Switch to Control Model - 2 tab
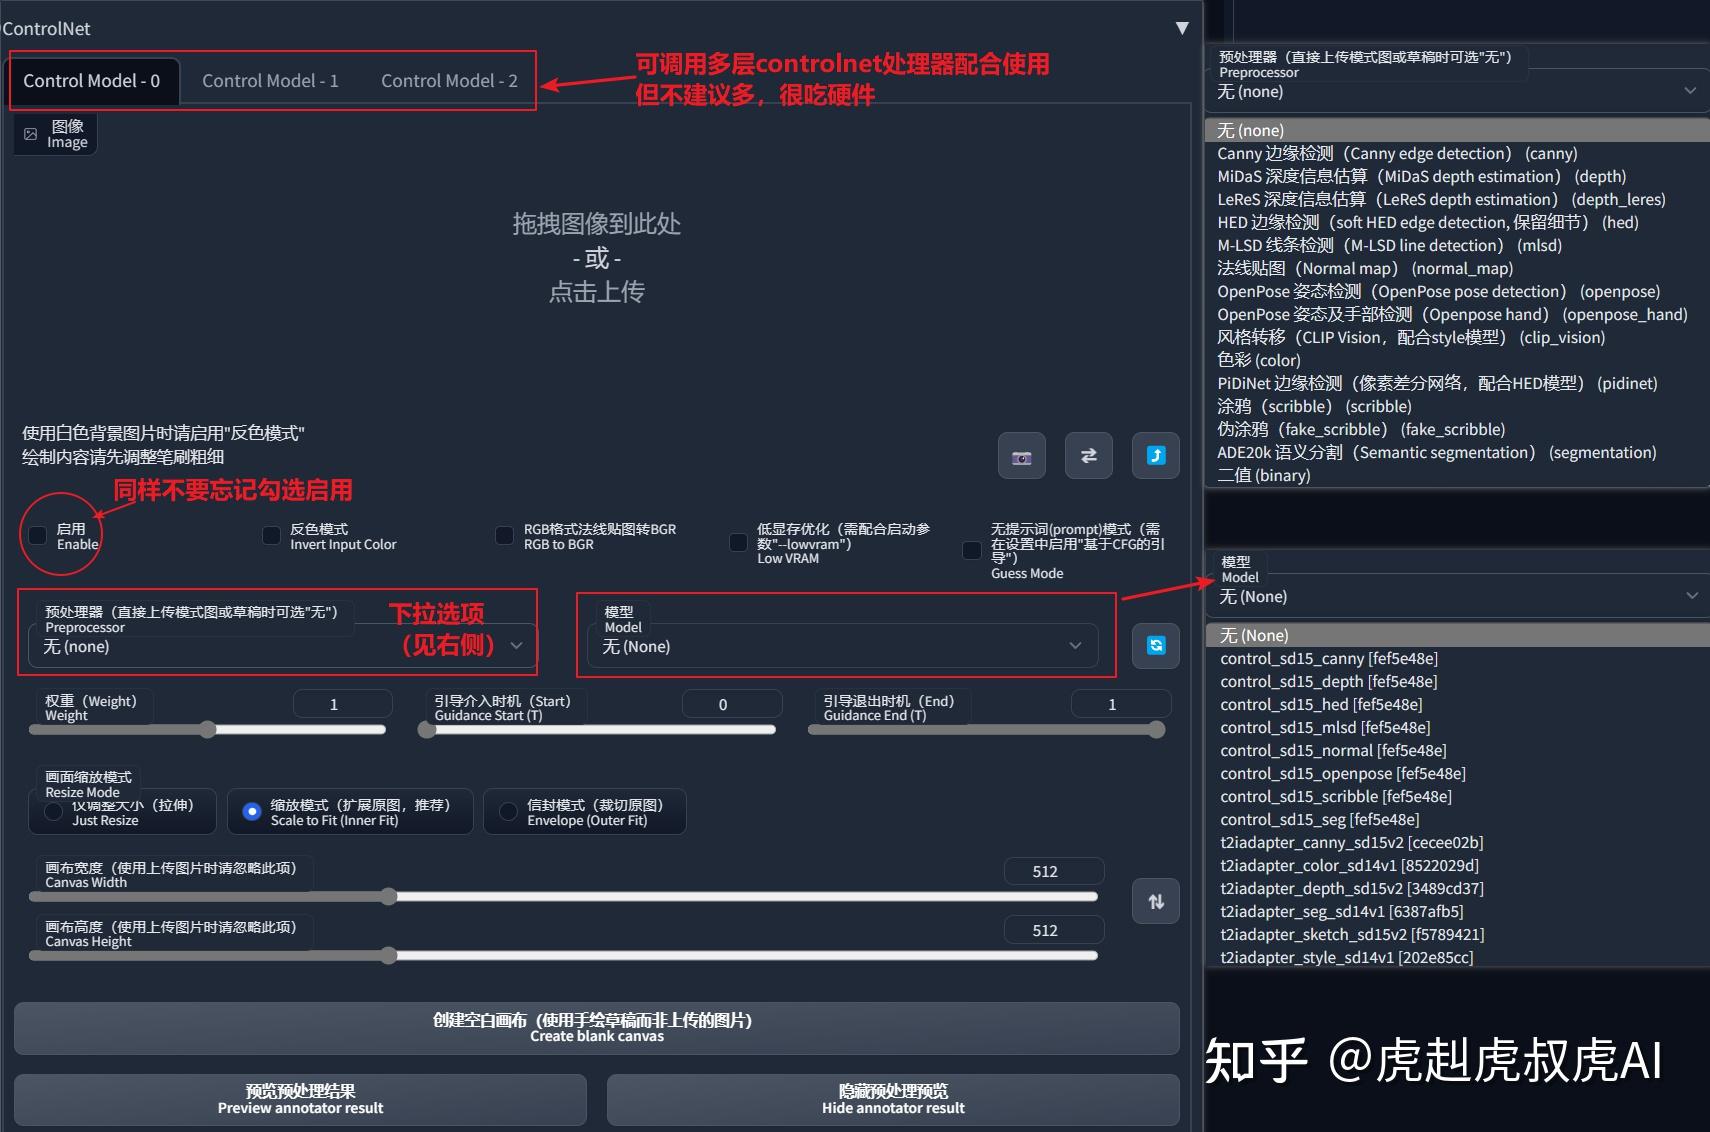The width and height of the screenshot is (1710, 1132). point(449,81)
